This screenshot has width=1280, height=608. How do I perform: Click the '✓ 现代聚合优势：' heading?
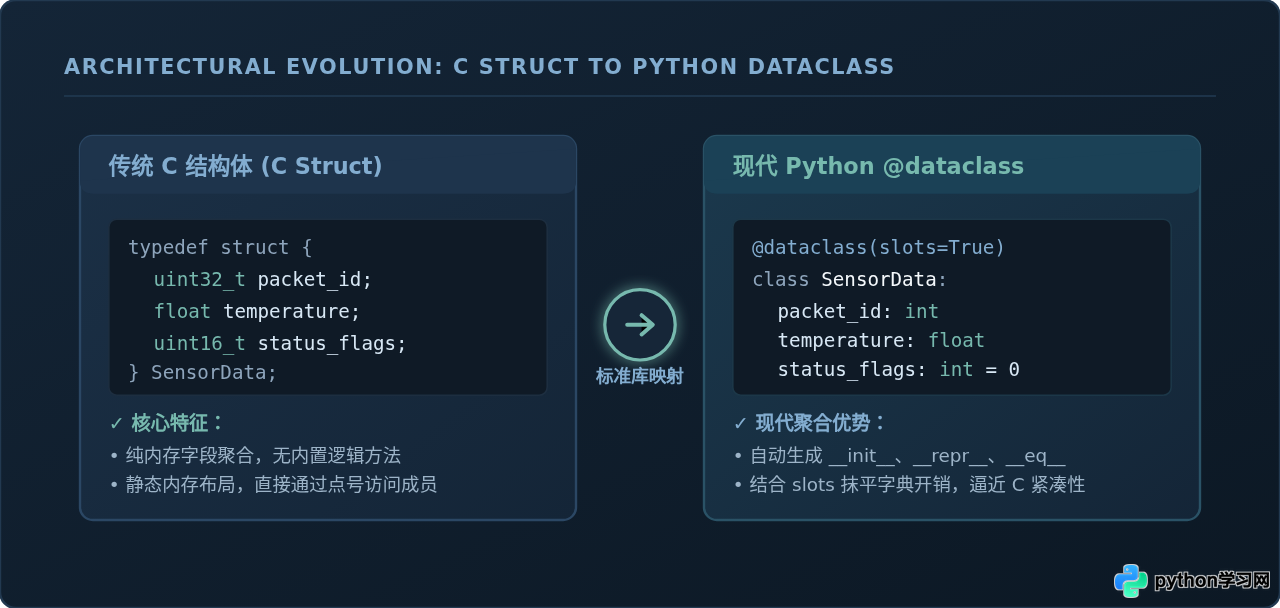tap(810, 423)
